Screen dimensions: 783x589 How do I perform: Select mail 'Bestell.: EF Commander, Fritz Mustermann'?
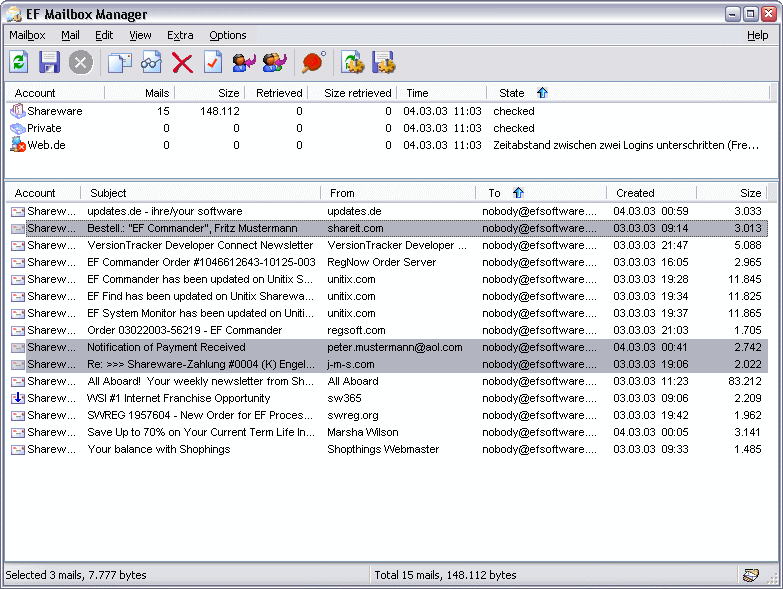pyautogui.click(x=387, y=229)
